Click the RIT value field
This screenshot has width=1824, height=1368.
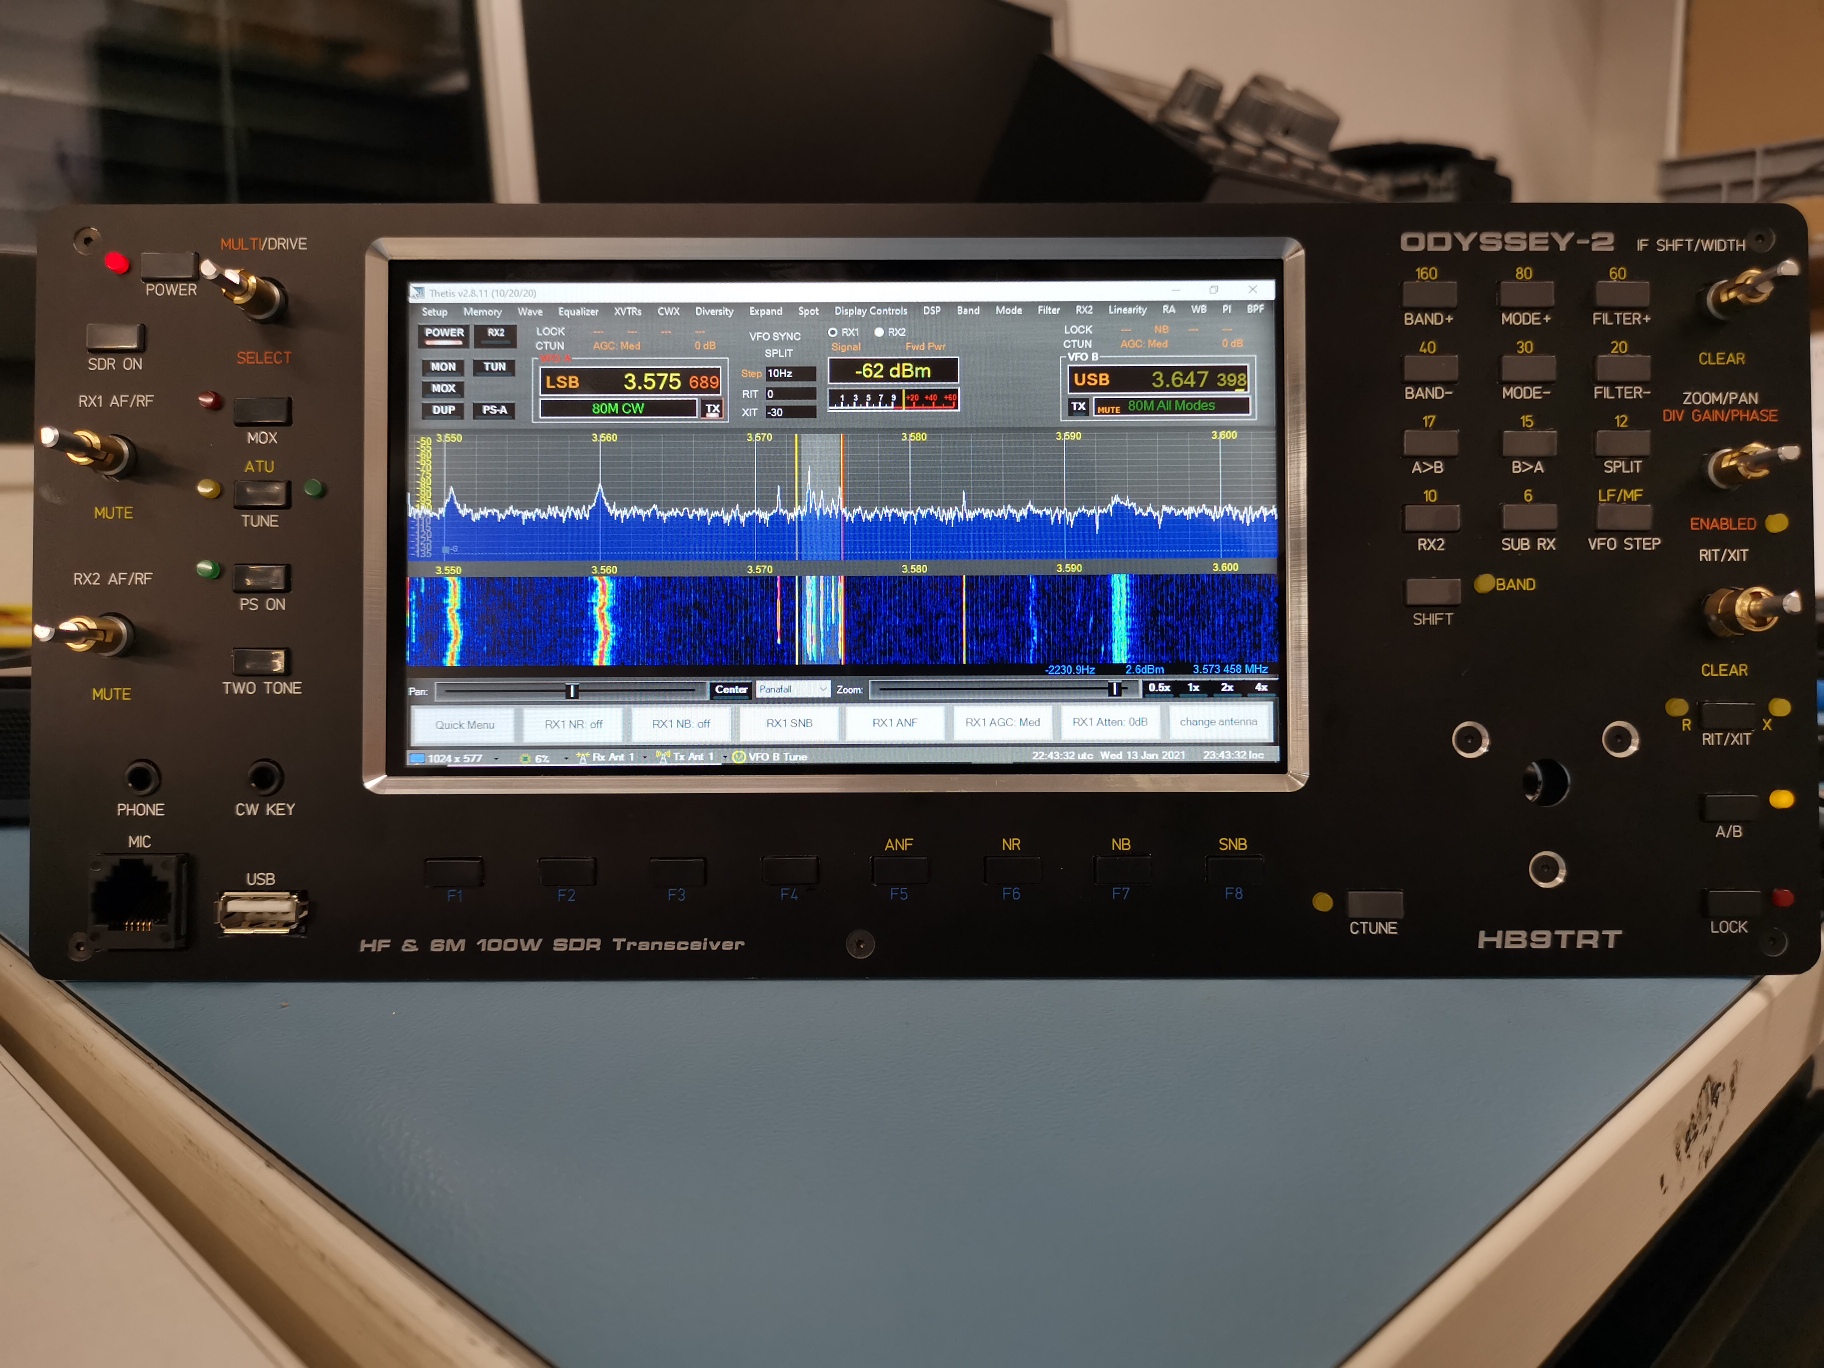[x=790, y=394]
